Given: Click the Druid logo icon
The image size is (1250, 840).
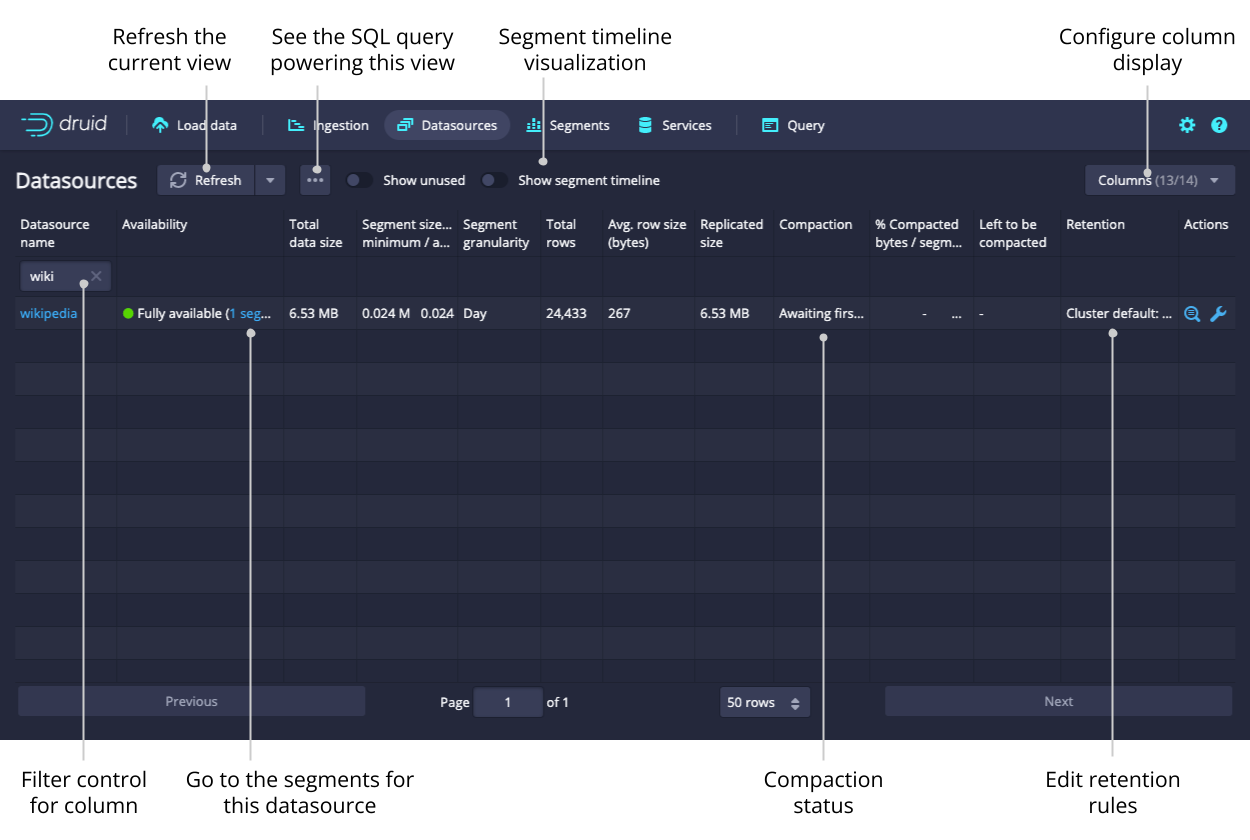Looking at the screenshot, I should [x=36, y=125].
